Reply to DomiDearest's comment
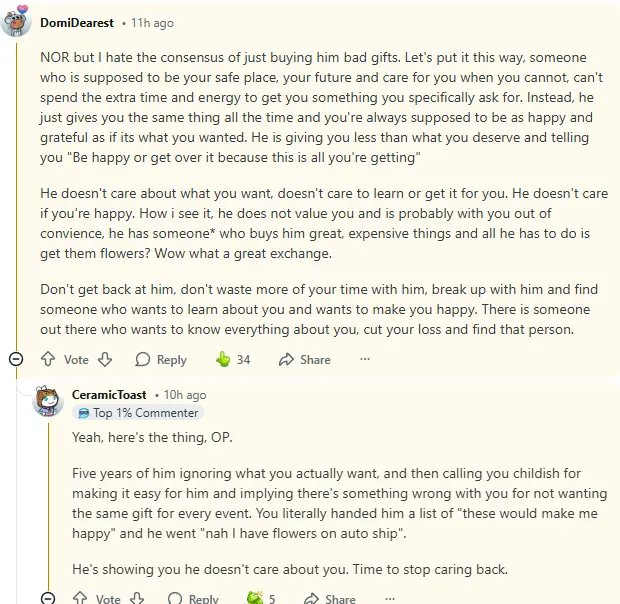 point(161,359)
